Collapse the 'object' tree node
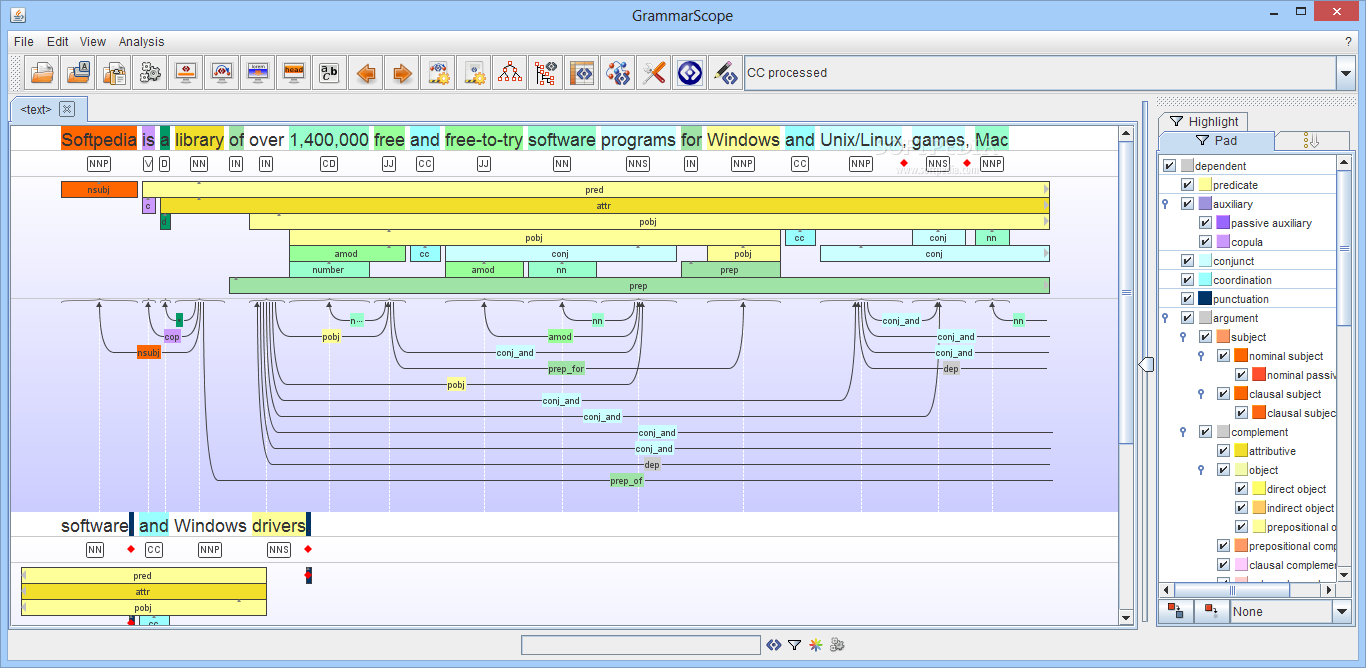 click(1201, 470)
